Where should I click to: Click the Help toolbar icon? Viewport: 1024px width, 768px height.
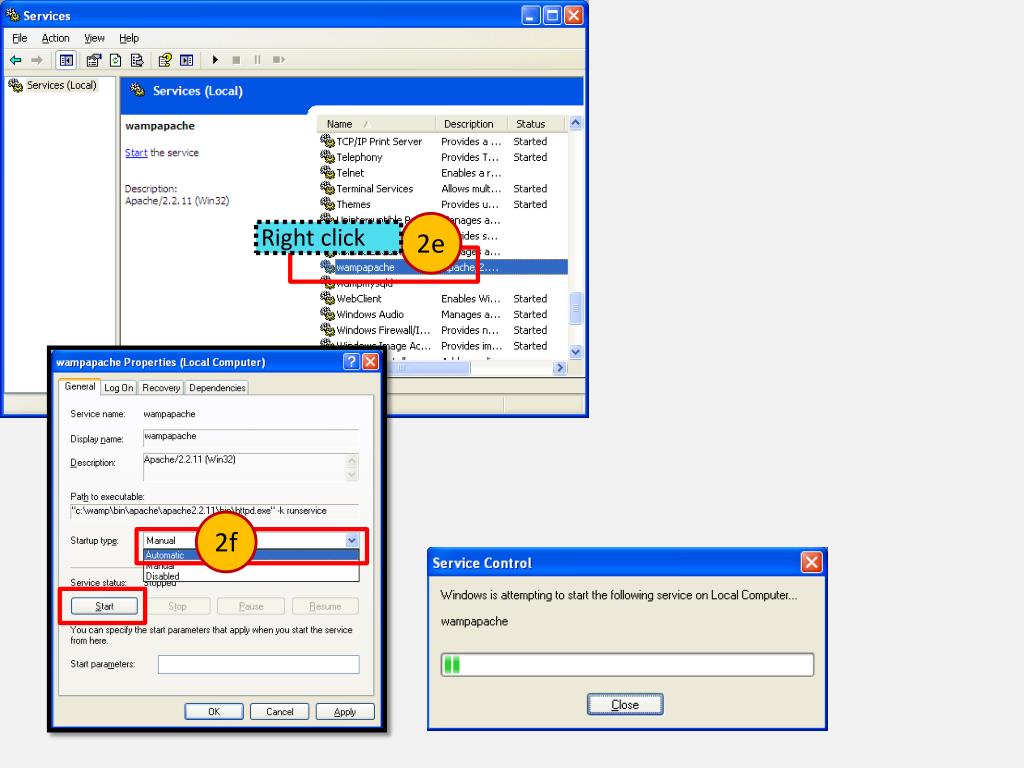coord(165,60)
